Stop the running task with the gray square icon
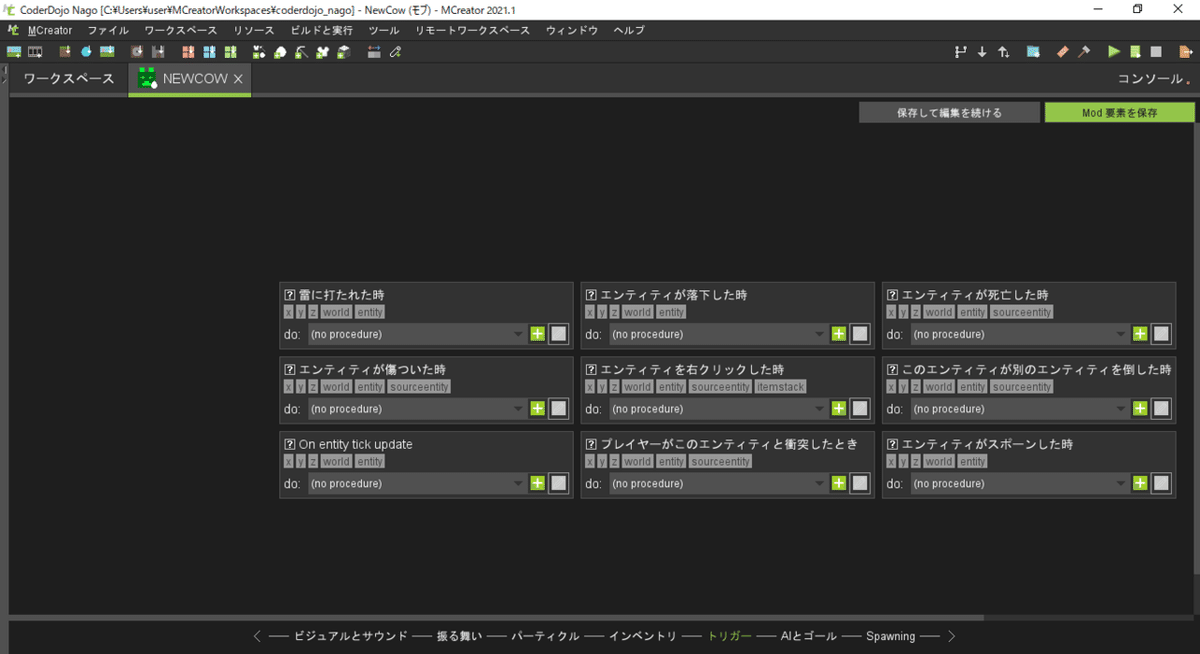This screenshot has width=1200, height=654. coord(1156,51)
